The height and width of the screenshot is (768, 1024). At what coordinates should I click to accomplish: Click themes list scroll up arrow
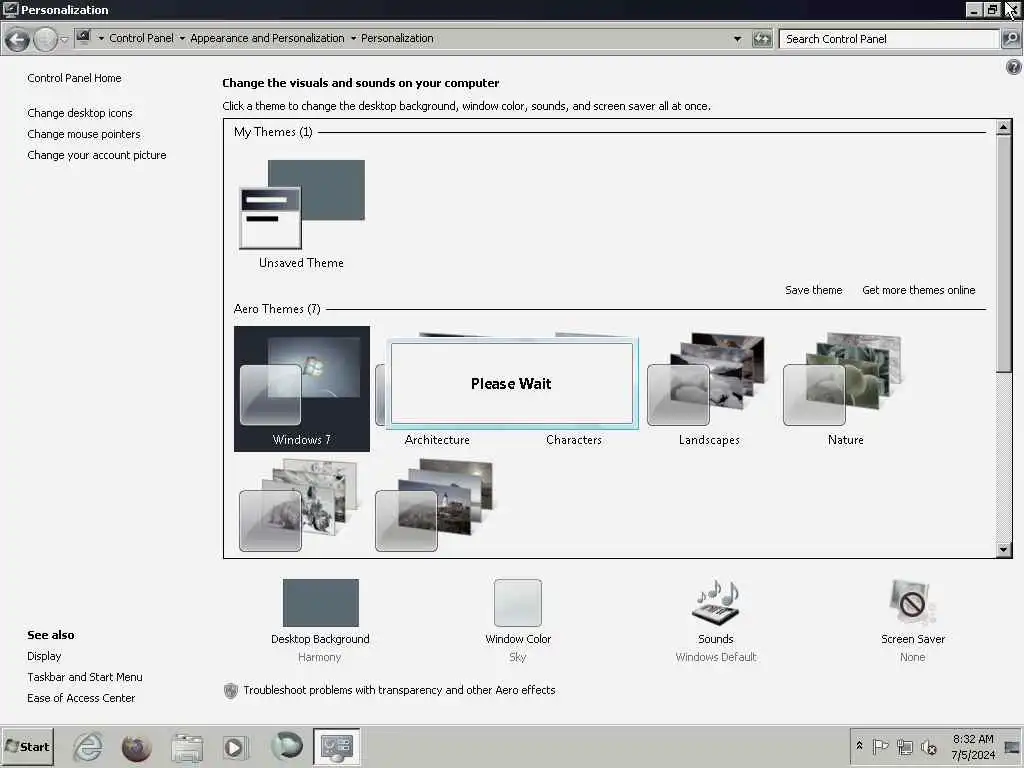click(1004, 127)
